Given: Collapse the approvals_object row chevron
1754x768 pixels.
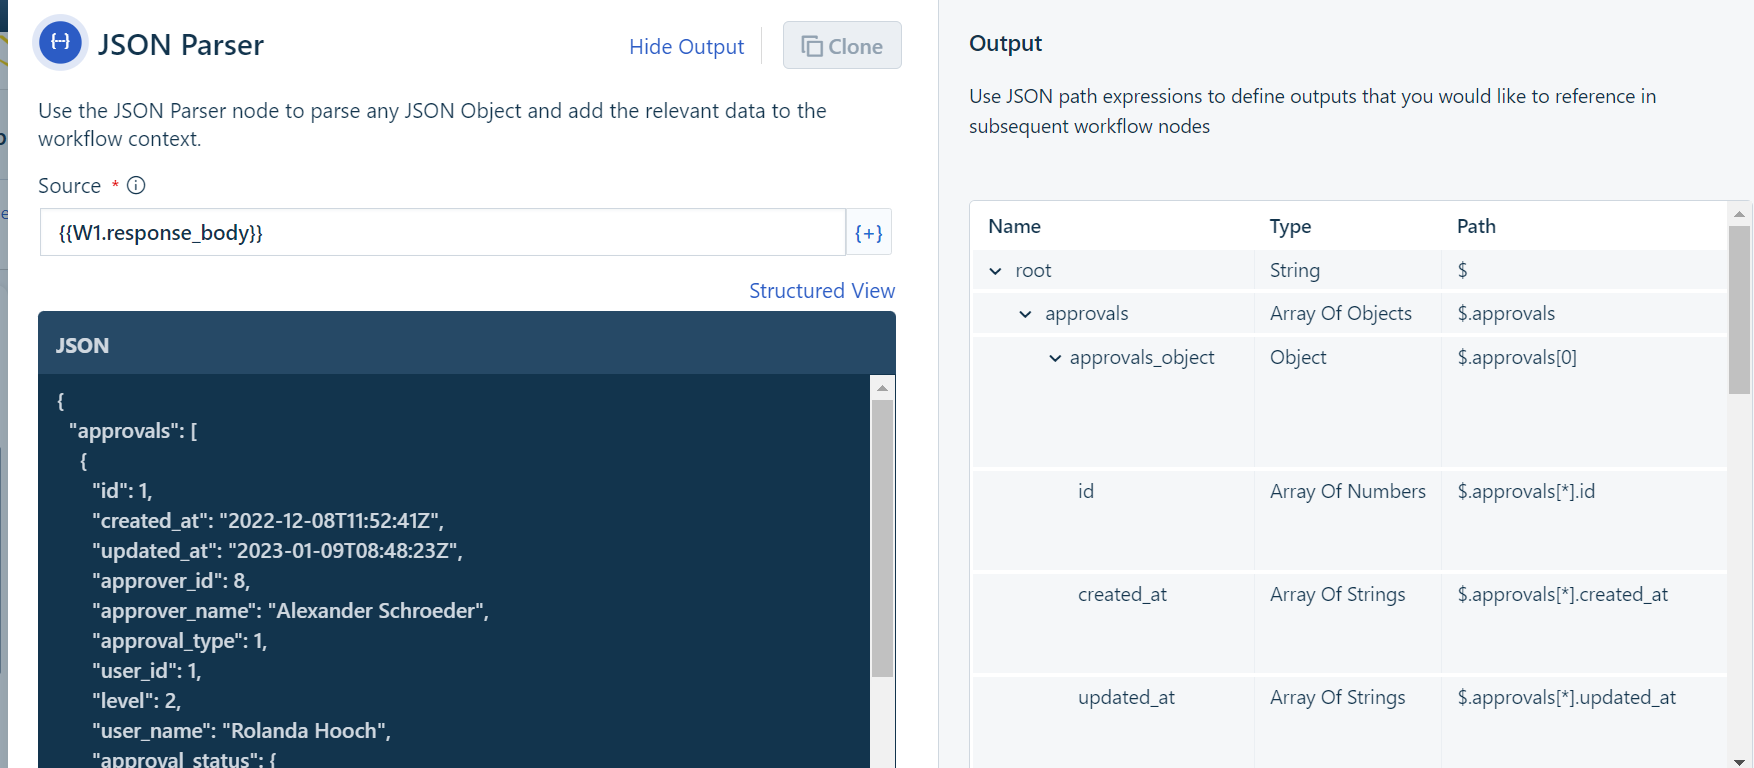Looking at the screenshot, I should coord(1055,358).
